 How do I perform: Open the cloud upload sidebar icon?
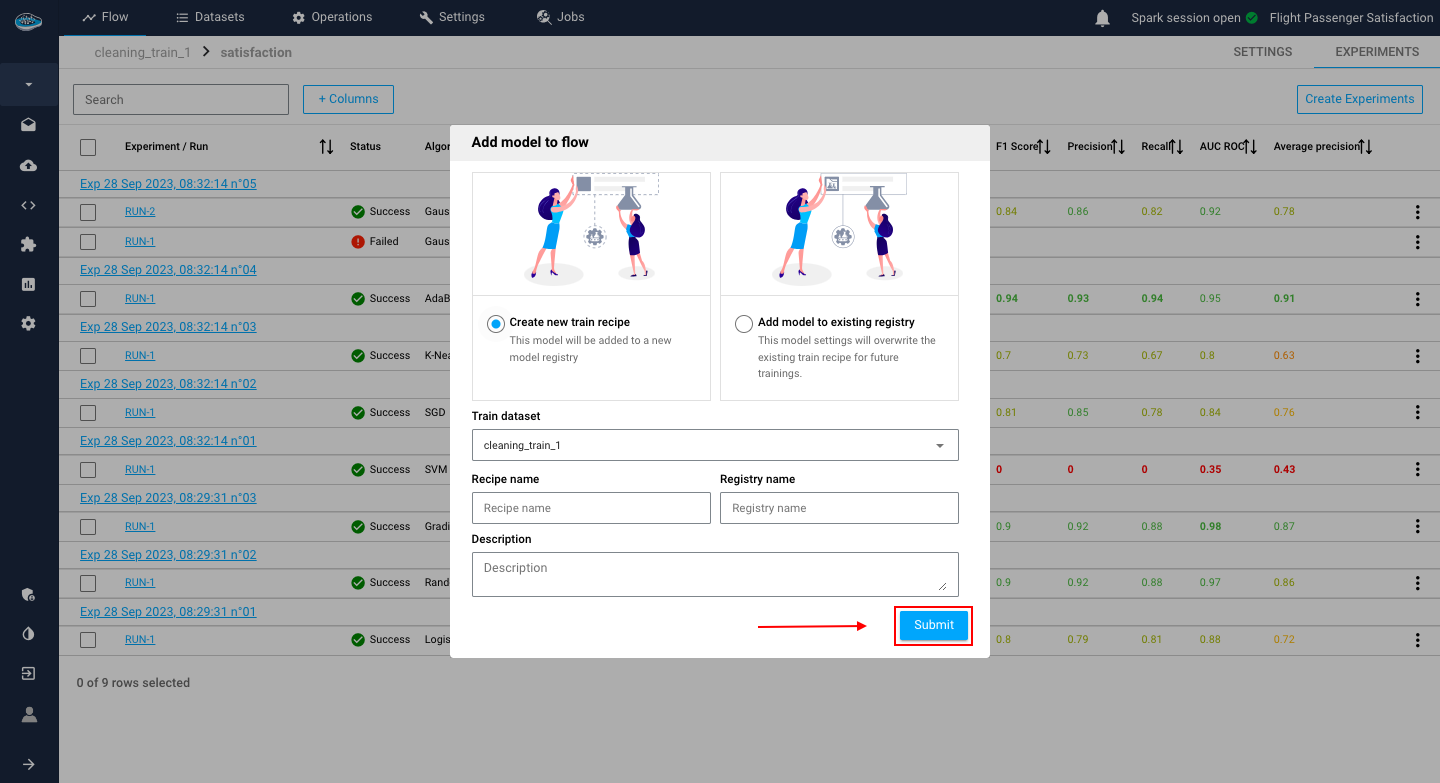[29, 165]
